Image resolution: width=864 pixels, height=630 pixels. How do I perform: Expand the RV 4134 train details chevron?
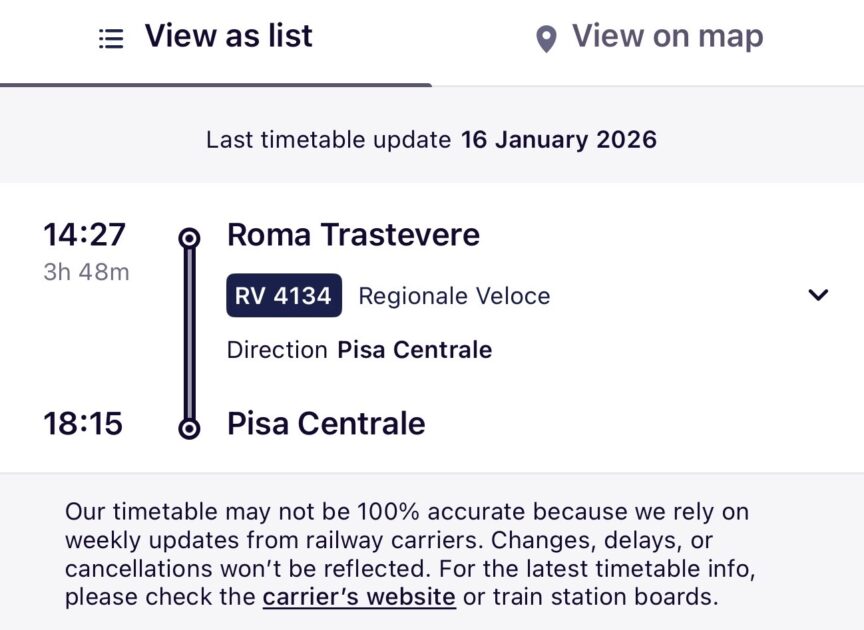[818, 295]
